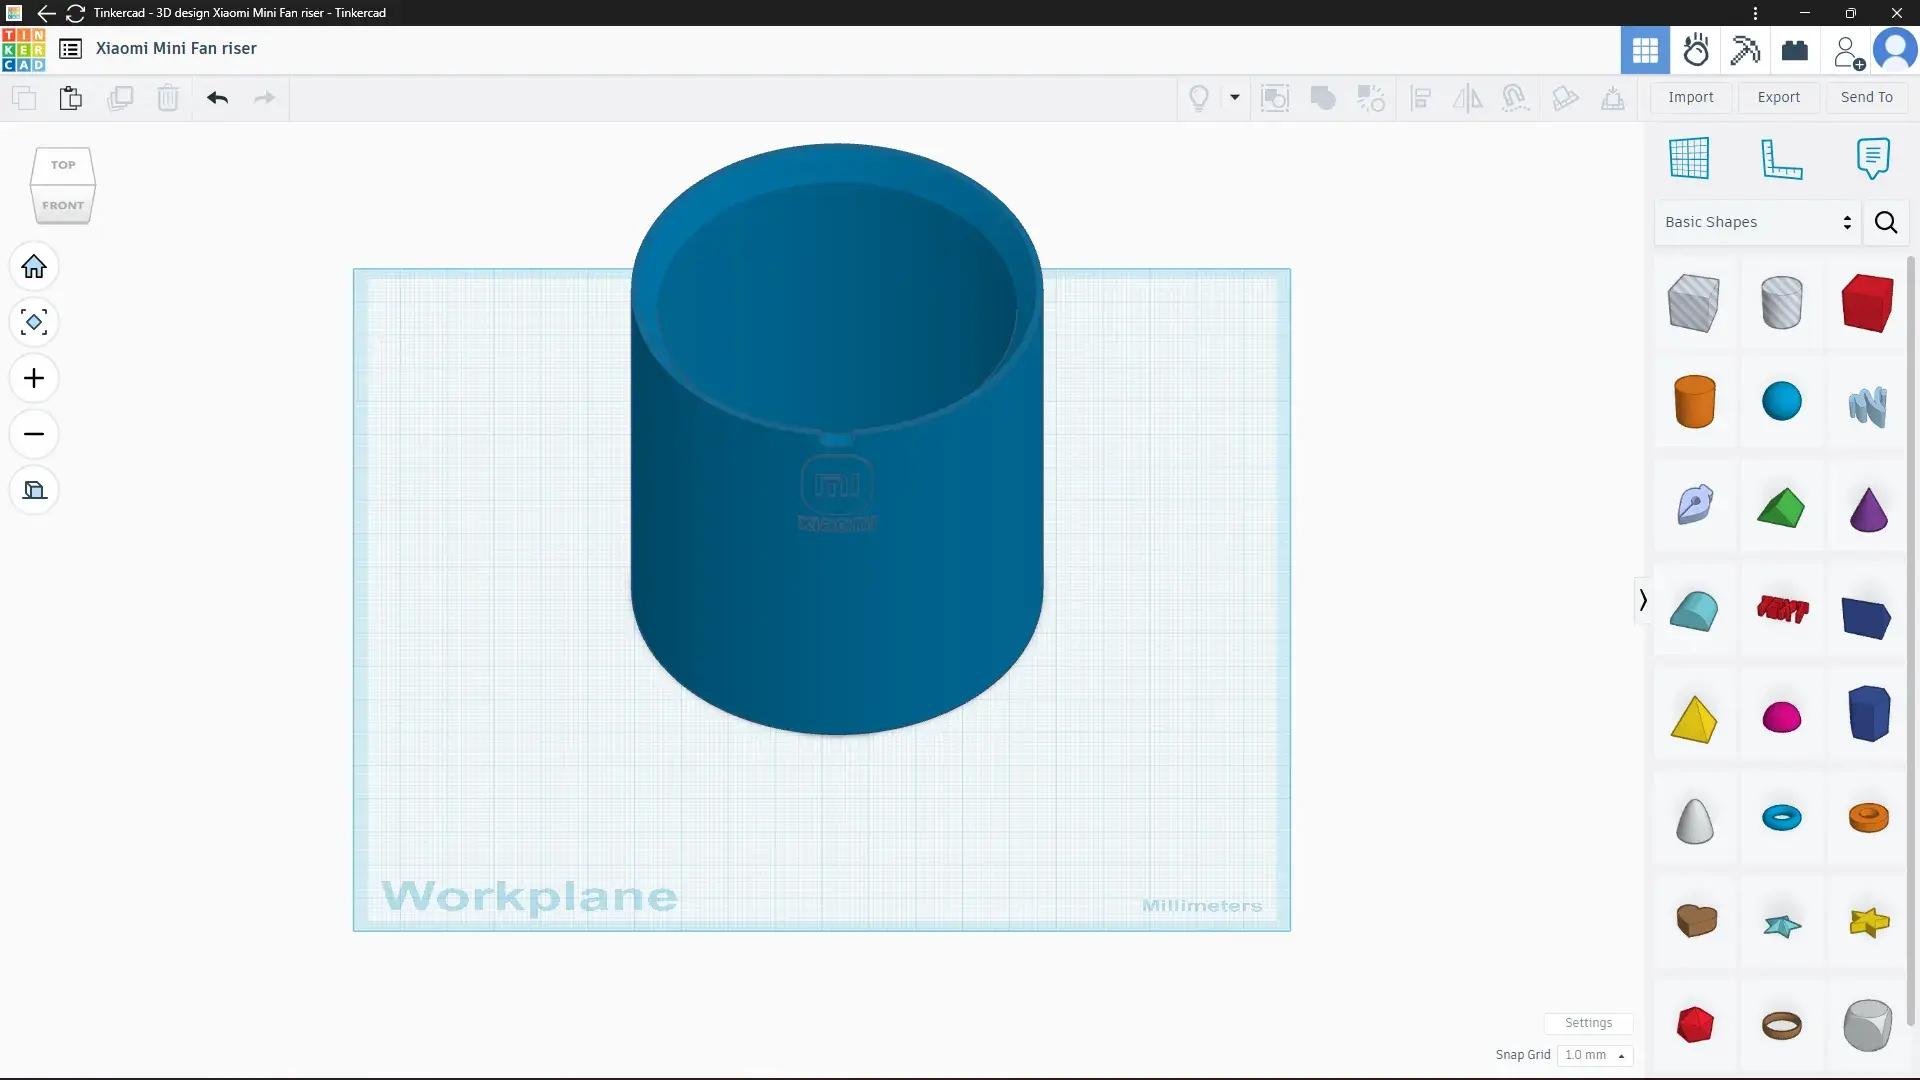
Task: Invite collaborators with the add-person icon
Action: 1849,51
